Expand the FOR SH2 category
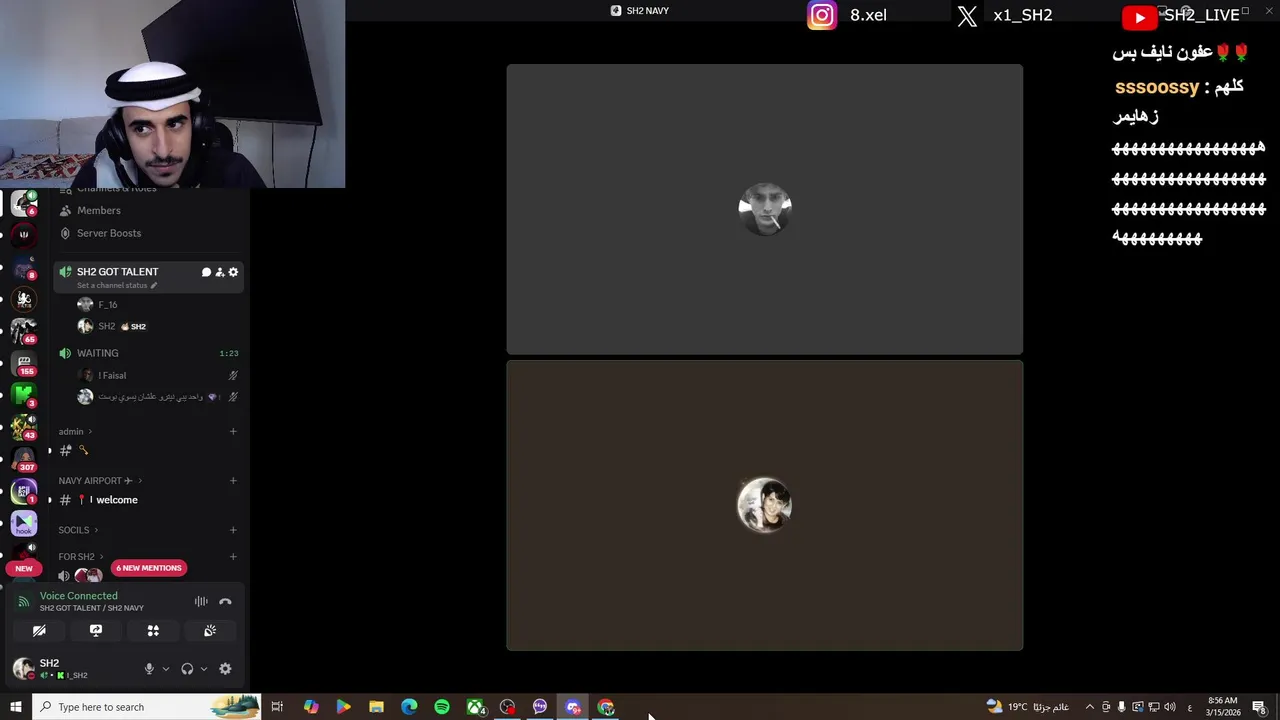 (x=81, y=557)
